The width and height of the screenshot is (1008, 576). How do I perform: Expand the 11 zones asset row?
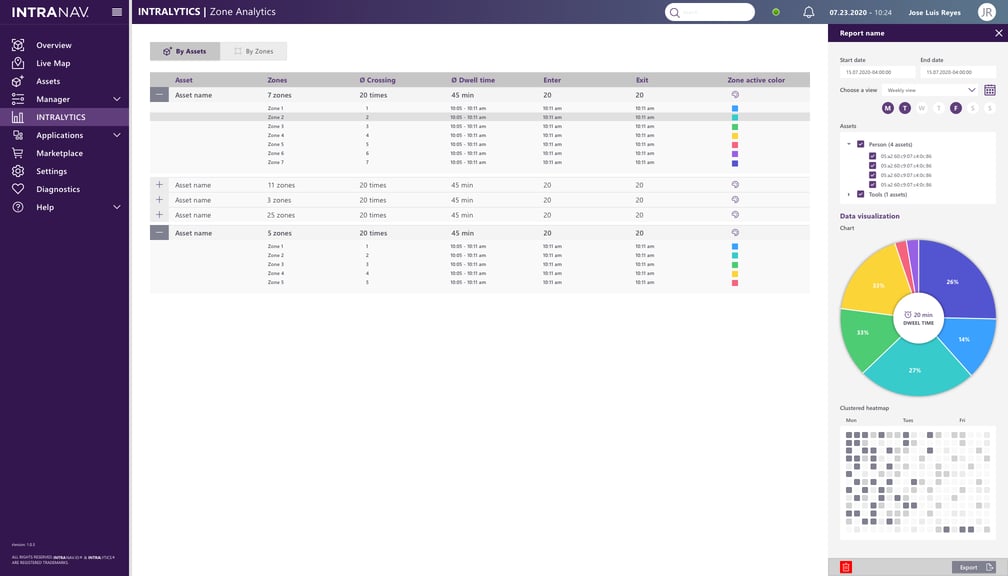158,186
